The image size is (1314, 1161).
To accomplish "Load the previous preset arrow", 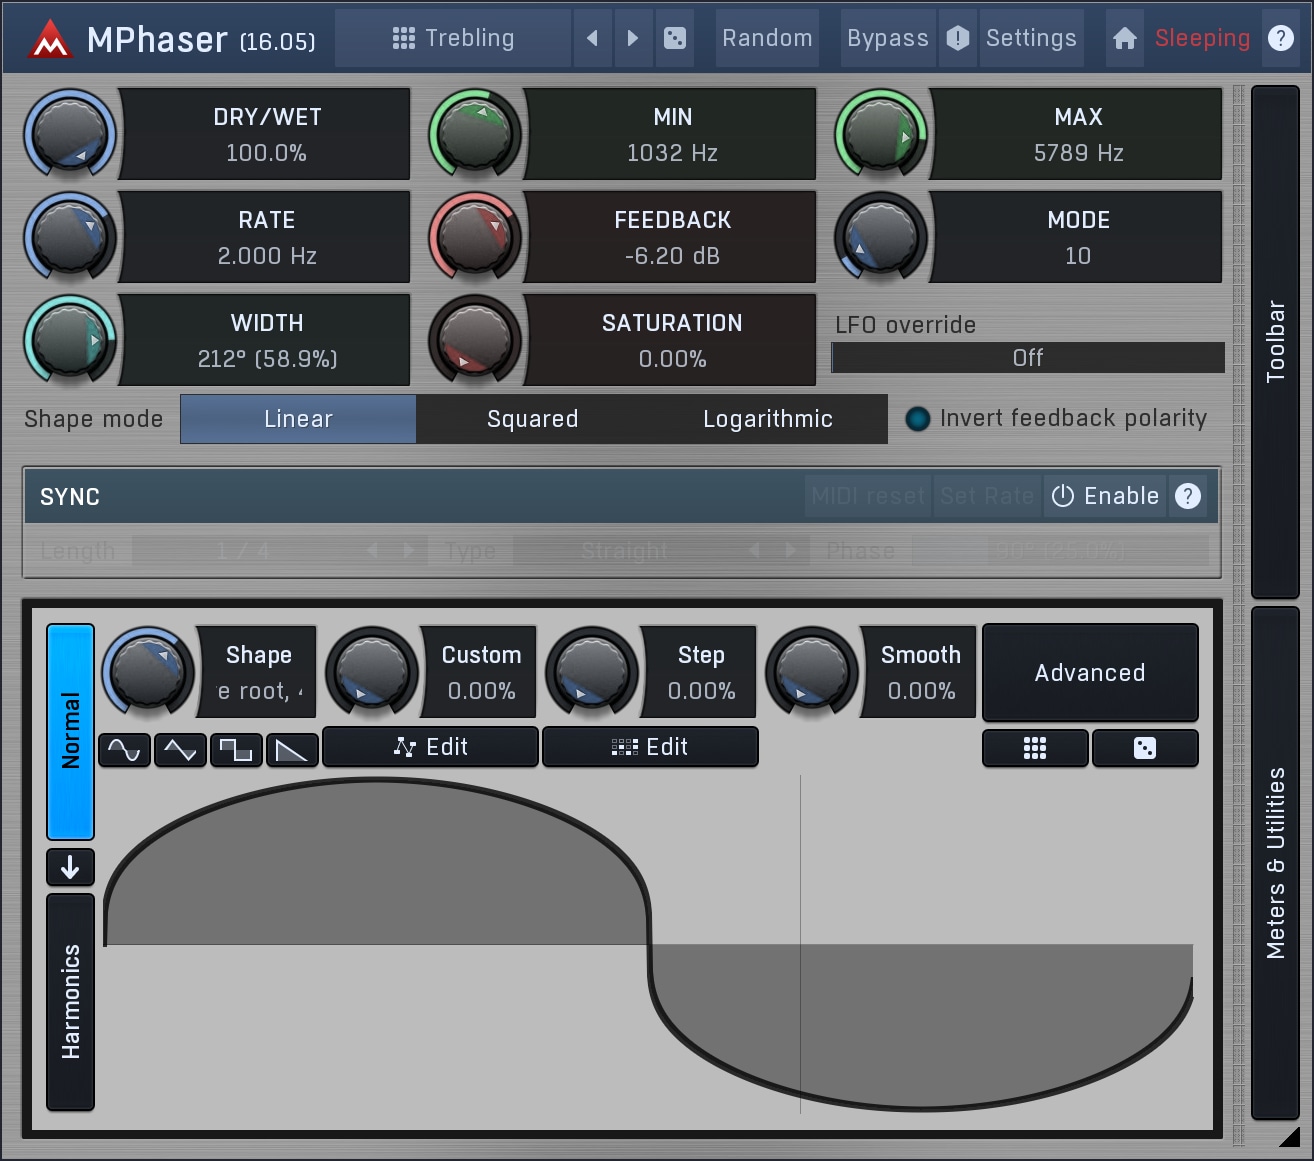I will click(592, 38).
